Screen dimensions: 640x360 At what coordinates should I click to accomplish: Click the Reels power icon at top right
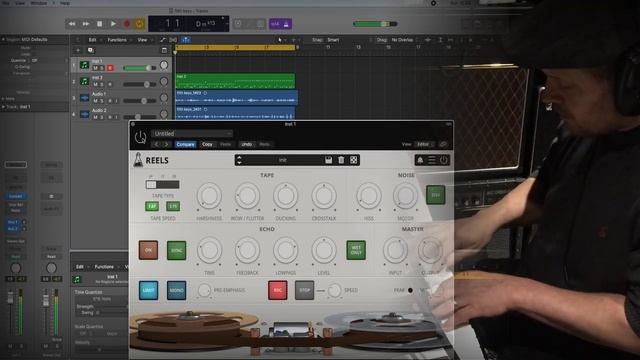[444, 160]
